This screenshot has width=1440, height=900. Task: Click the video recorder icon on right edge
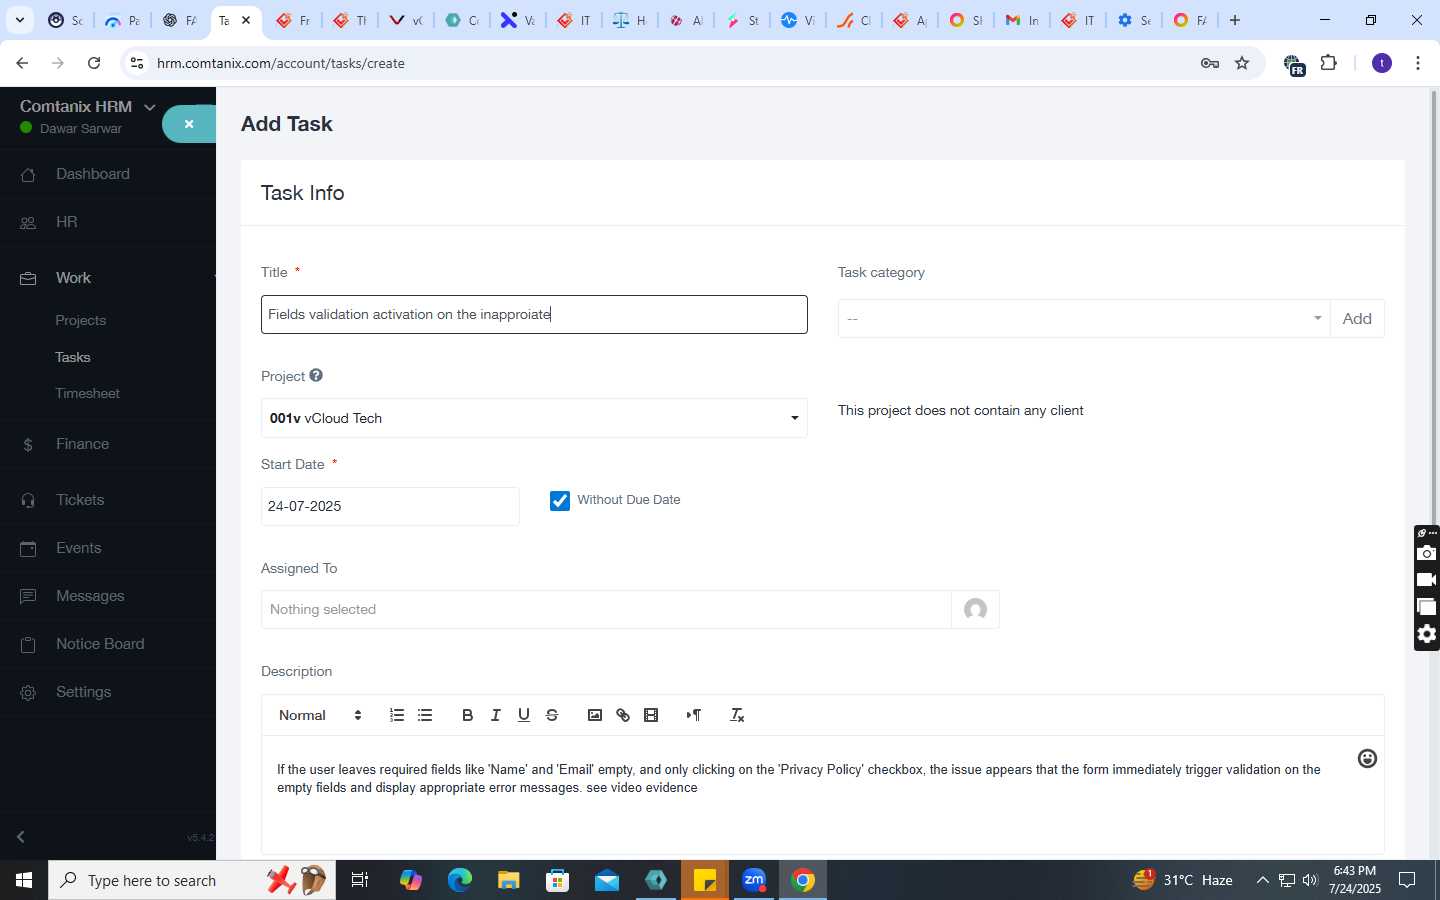pyautogui.click(x=1427, y=580)
